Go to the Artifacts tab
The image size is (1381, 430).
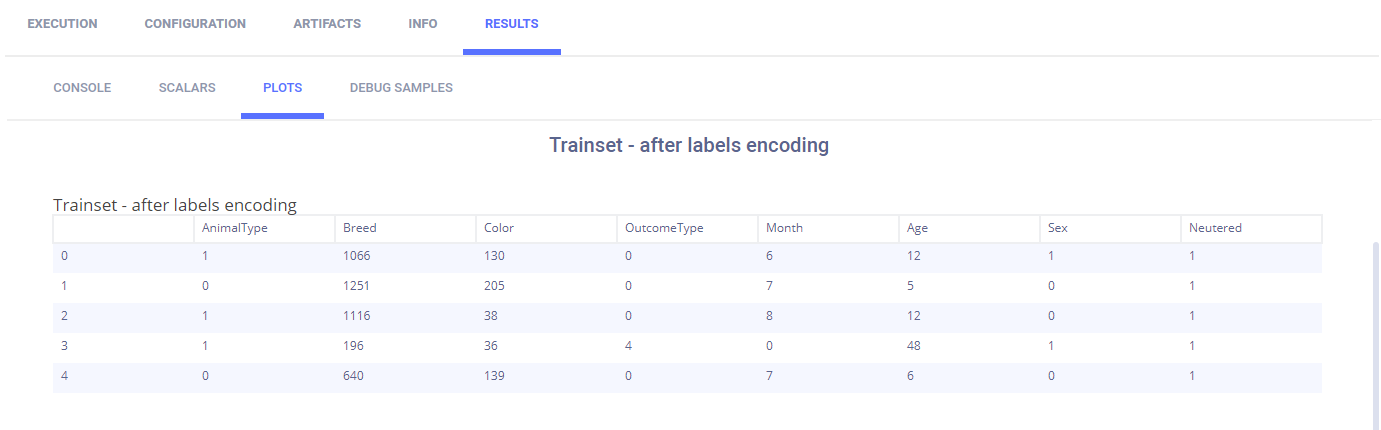pyautogui.click(x=327, y=24)
